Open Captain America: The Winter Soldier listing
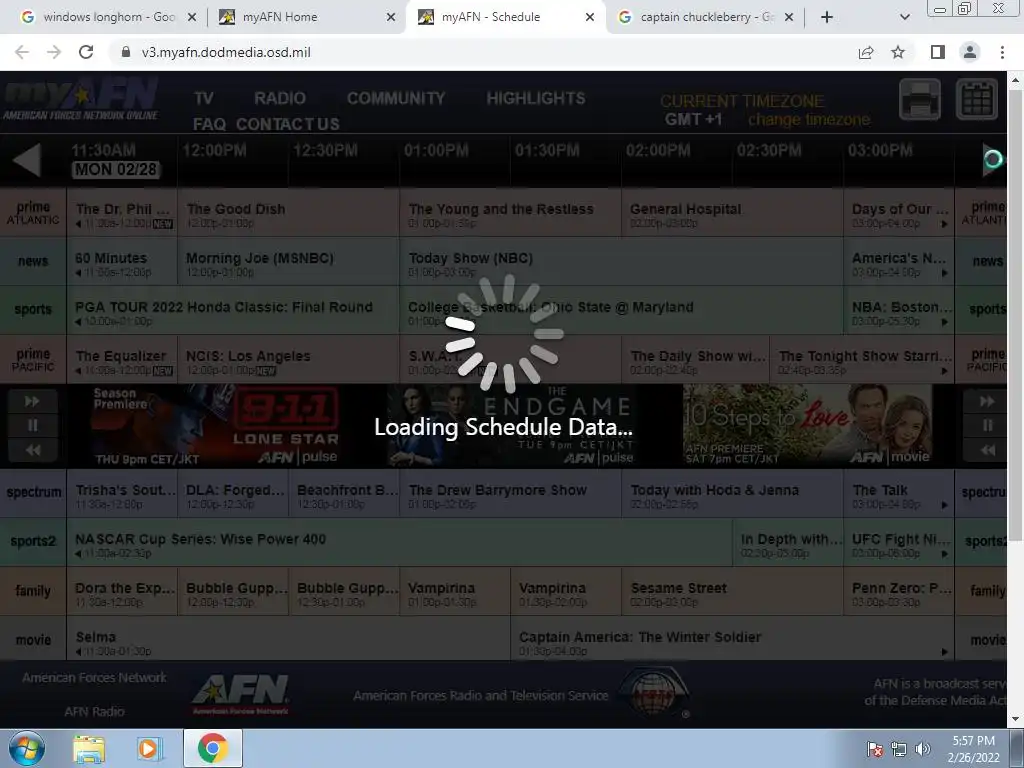 pyautogui.click(x=732, y=640)
